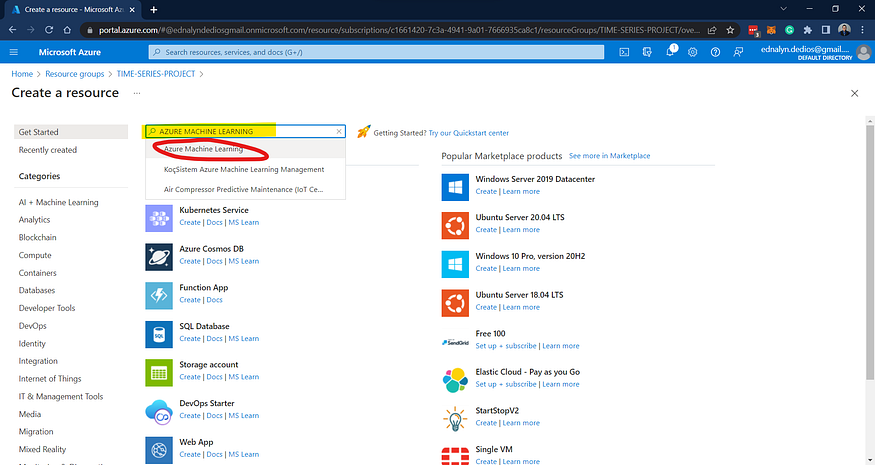Click the Windows 10 Pro icon
This screenshot has height=465, width=875.
[455, 264]
